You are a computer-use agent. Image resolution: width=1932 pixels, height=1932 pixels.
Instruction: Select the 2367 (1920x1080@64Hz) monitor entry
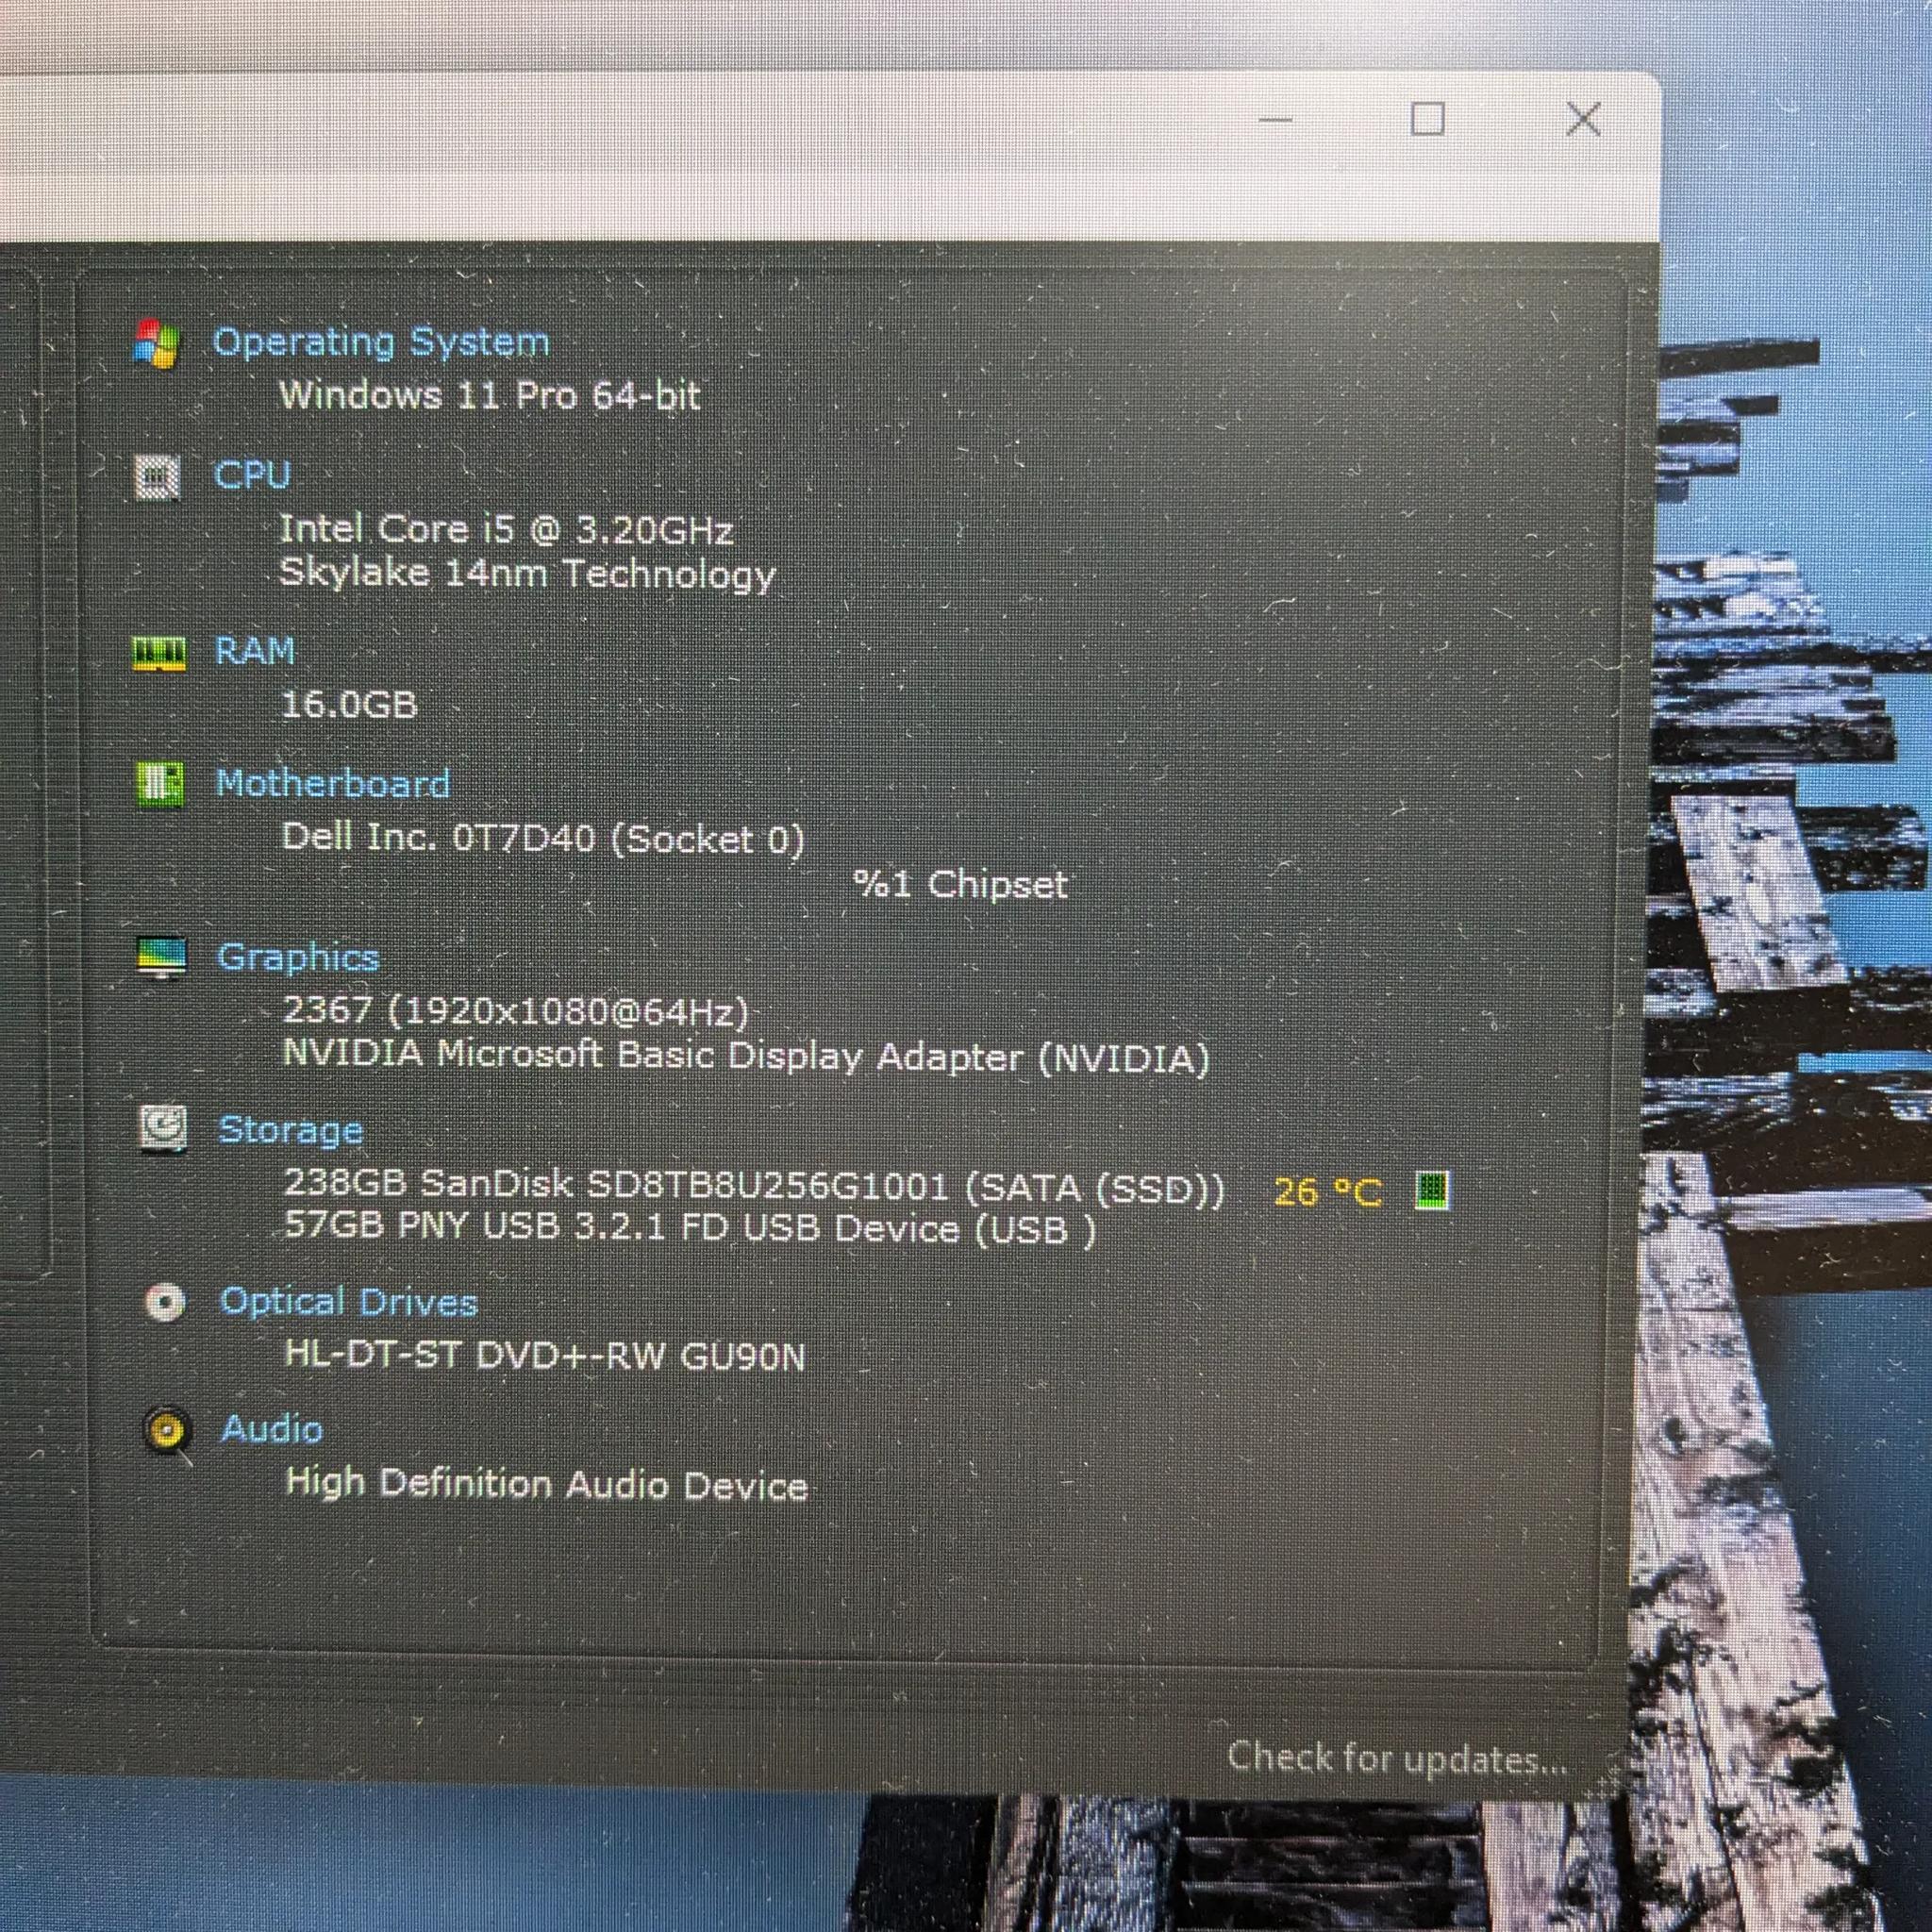516,1012
